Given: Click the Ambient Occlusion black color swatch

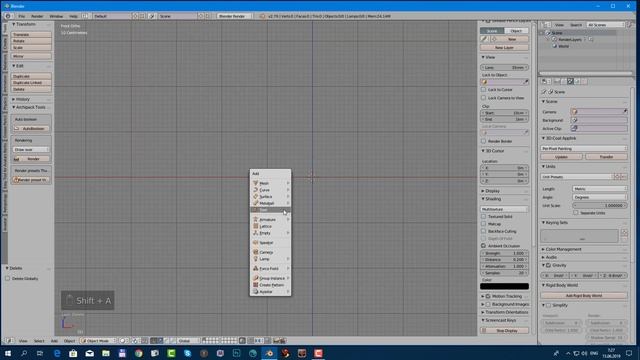Looking at the screenshot, I should pyautogui.click(x=504, y=287).
